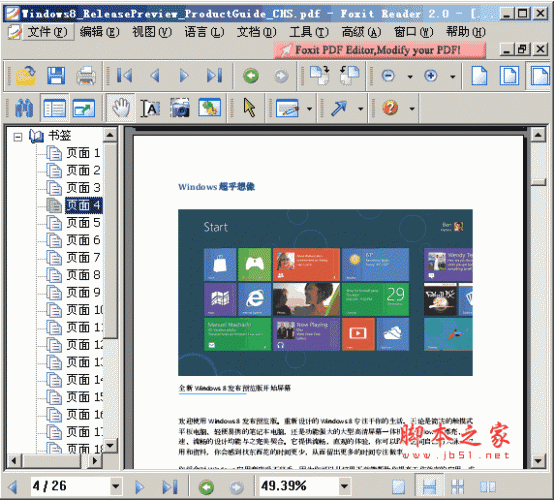Click the document vertical scrollbar thumb

(538, 182)
